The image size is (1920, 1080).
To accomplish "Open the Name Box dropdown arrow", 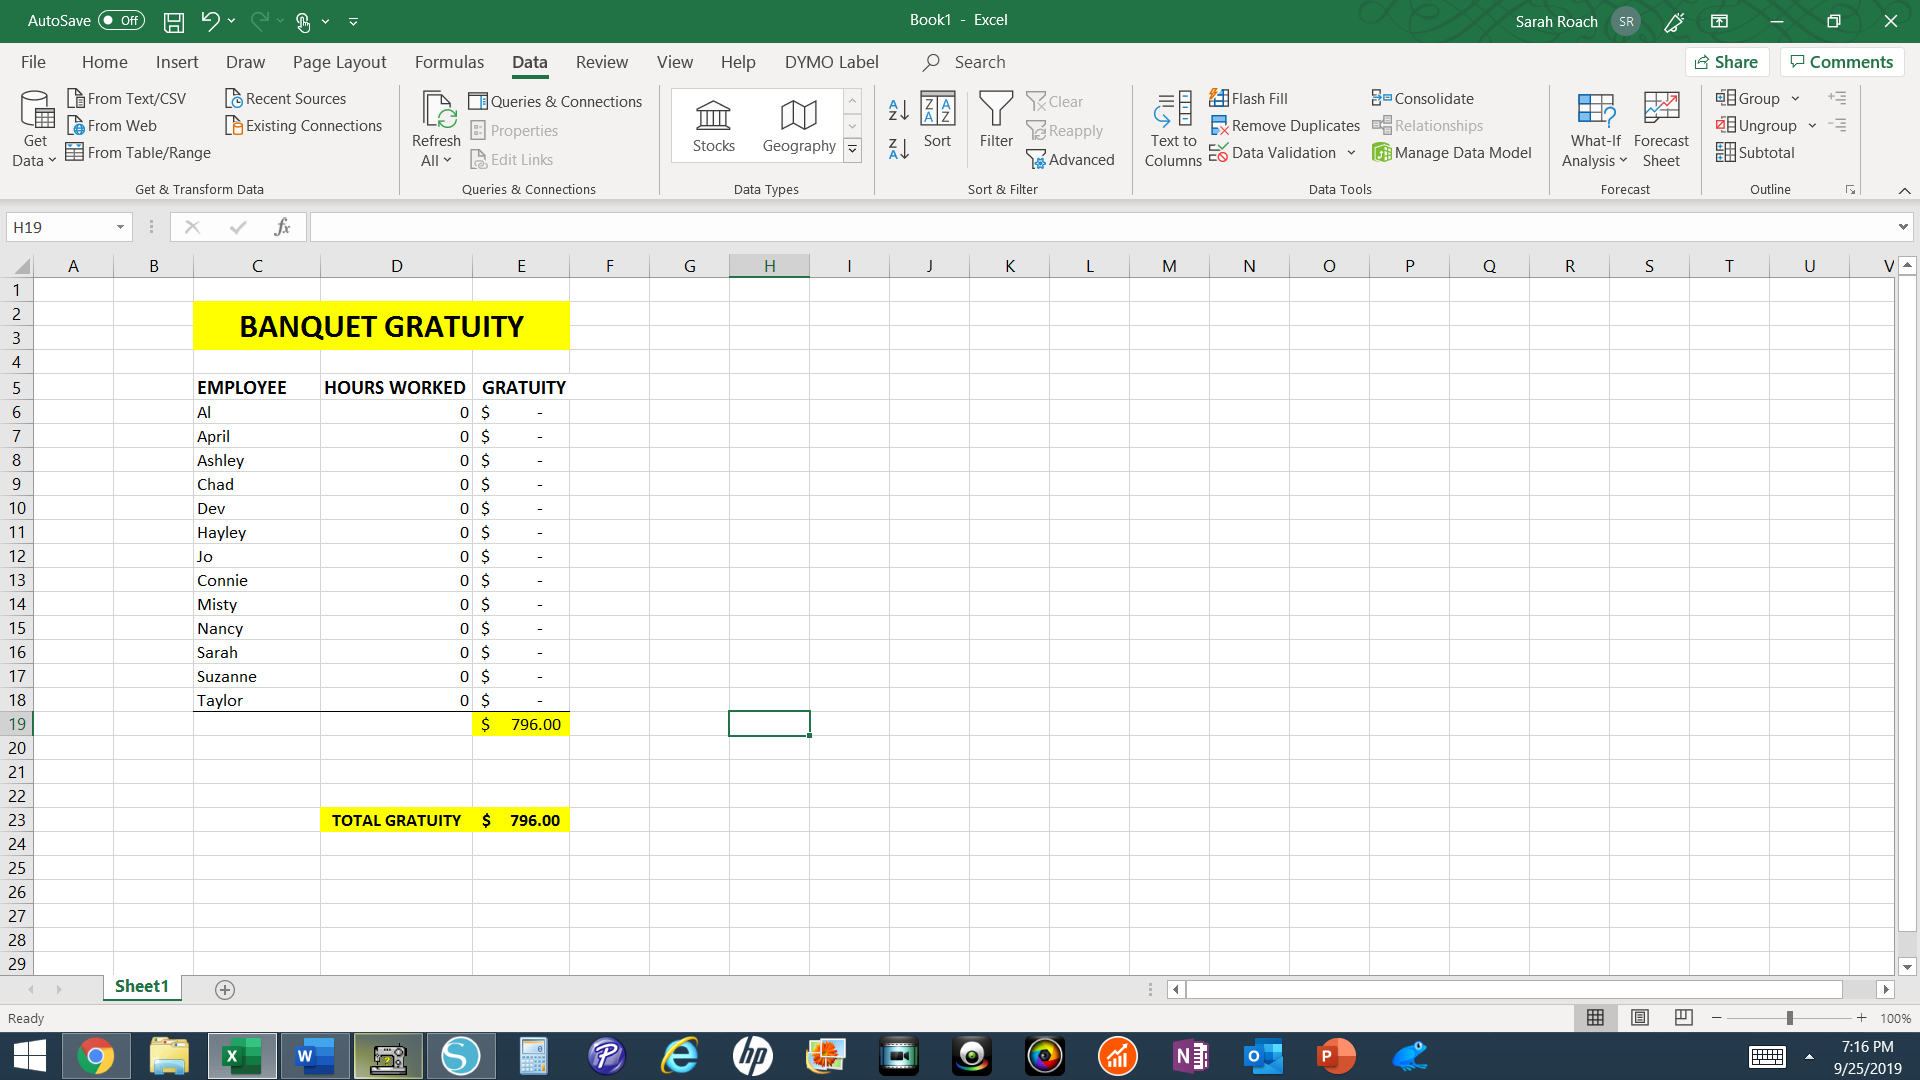I will pyautogui.click(x=120, y=227).
